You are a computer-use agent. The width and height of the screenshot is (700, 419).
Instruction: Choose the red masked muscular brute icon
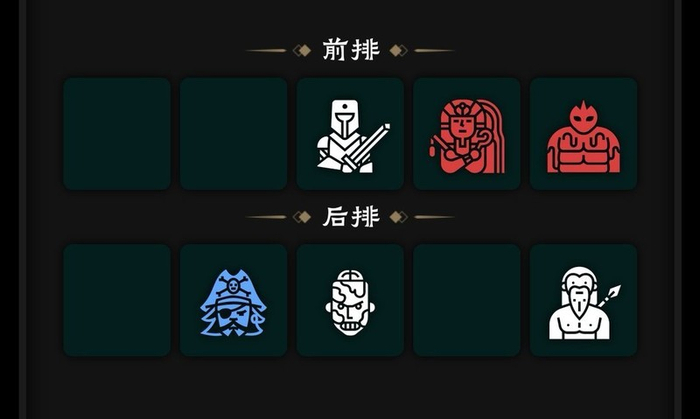[x=583, y=134]
